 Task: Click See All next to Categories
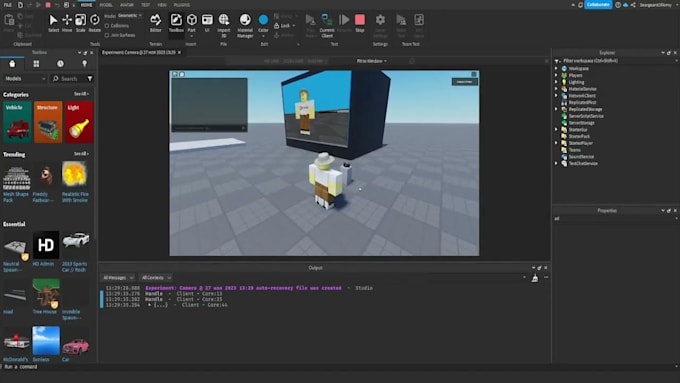point(81,94)
